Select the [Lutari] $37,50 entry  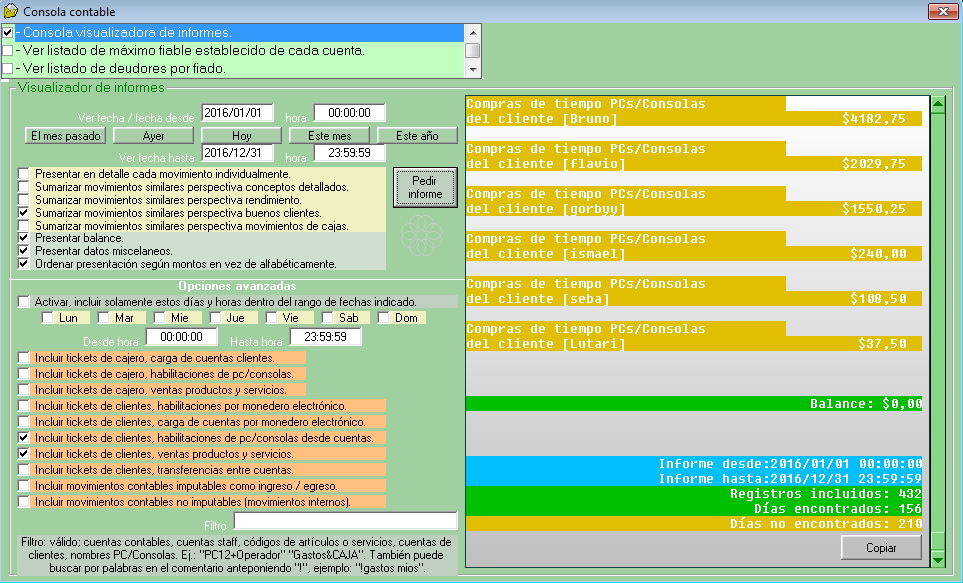click(x=694, y=336)
